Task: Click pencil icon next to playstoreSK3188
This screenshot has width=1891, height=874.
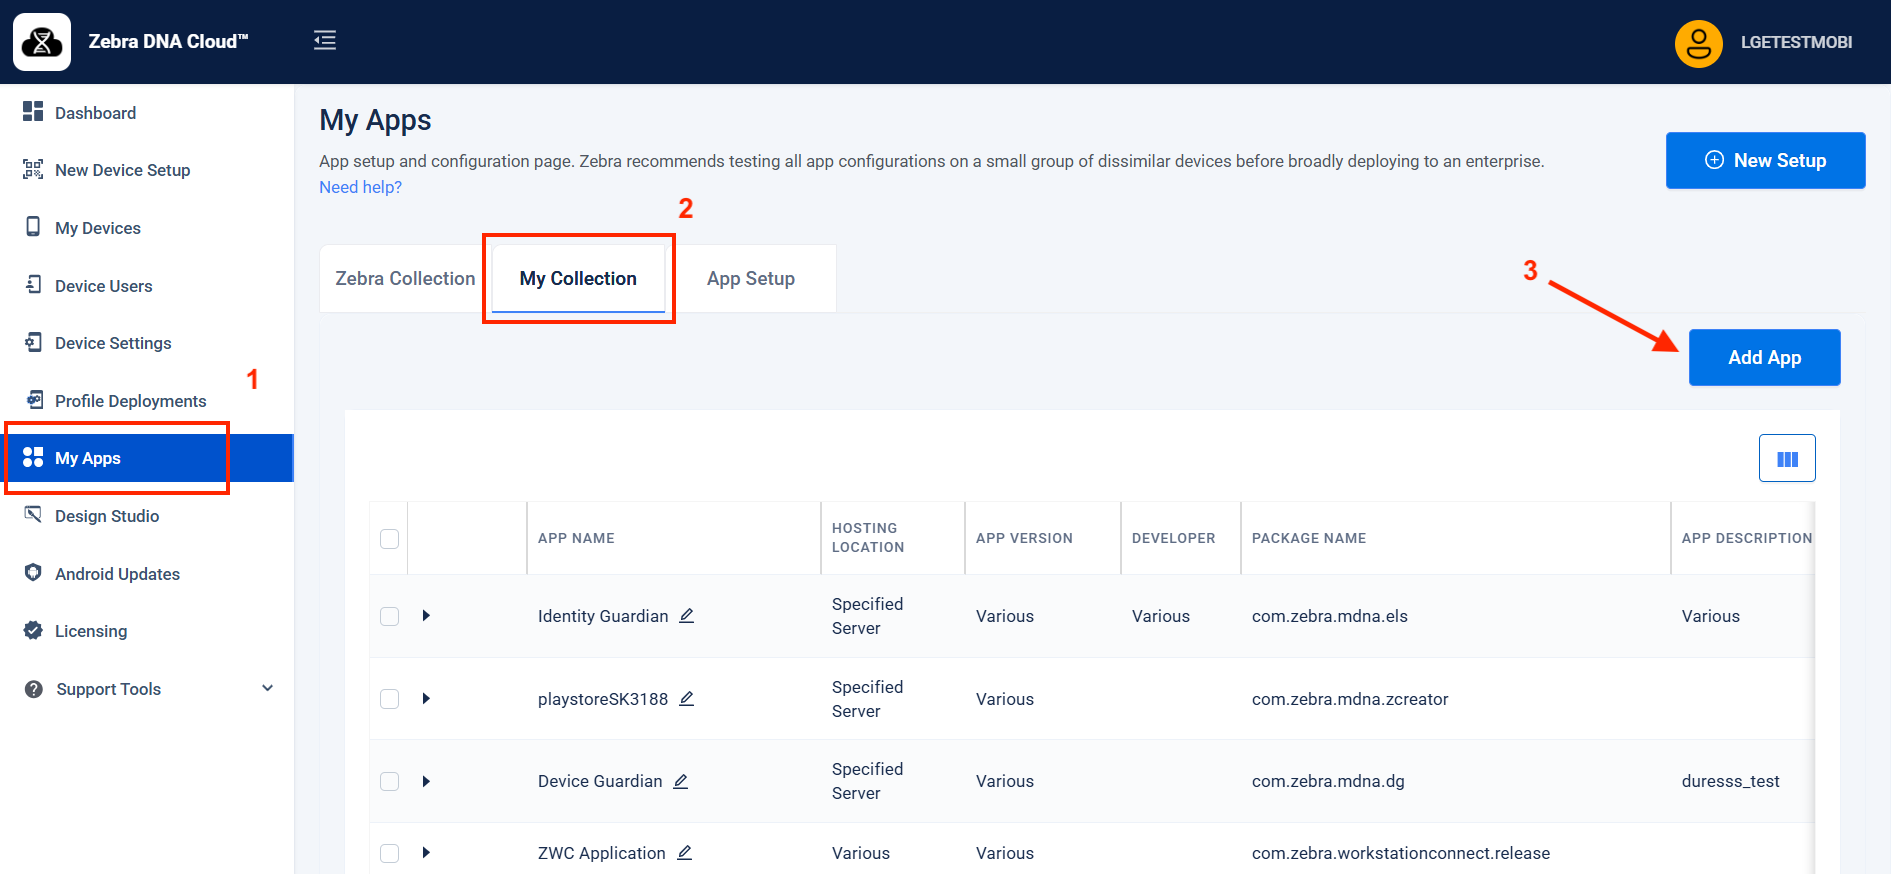Action: [687, 699]
